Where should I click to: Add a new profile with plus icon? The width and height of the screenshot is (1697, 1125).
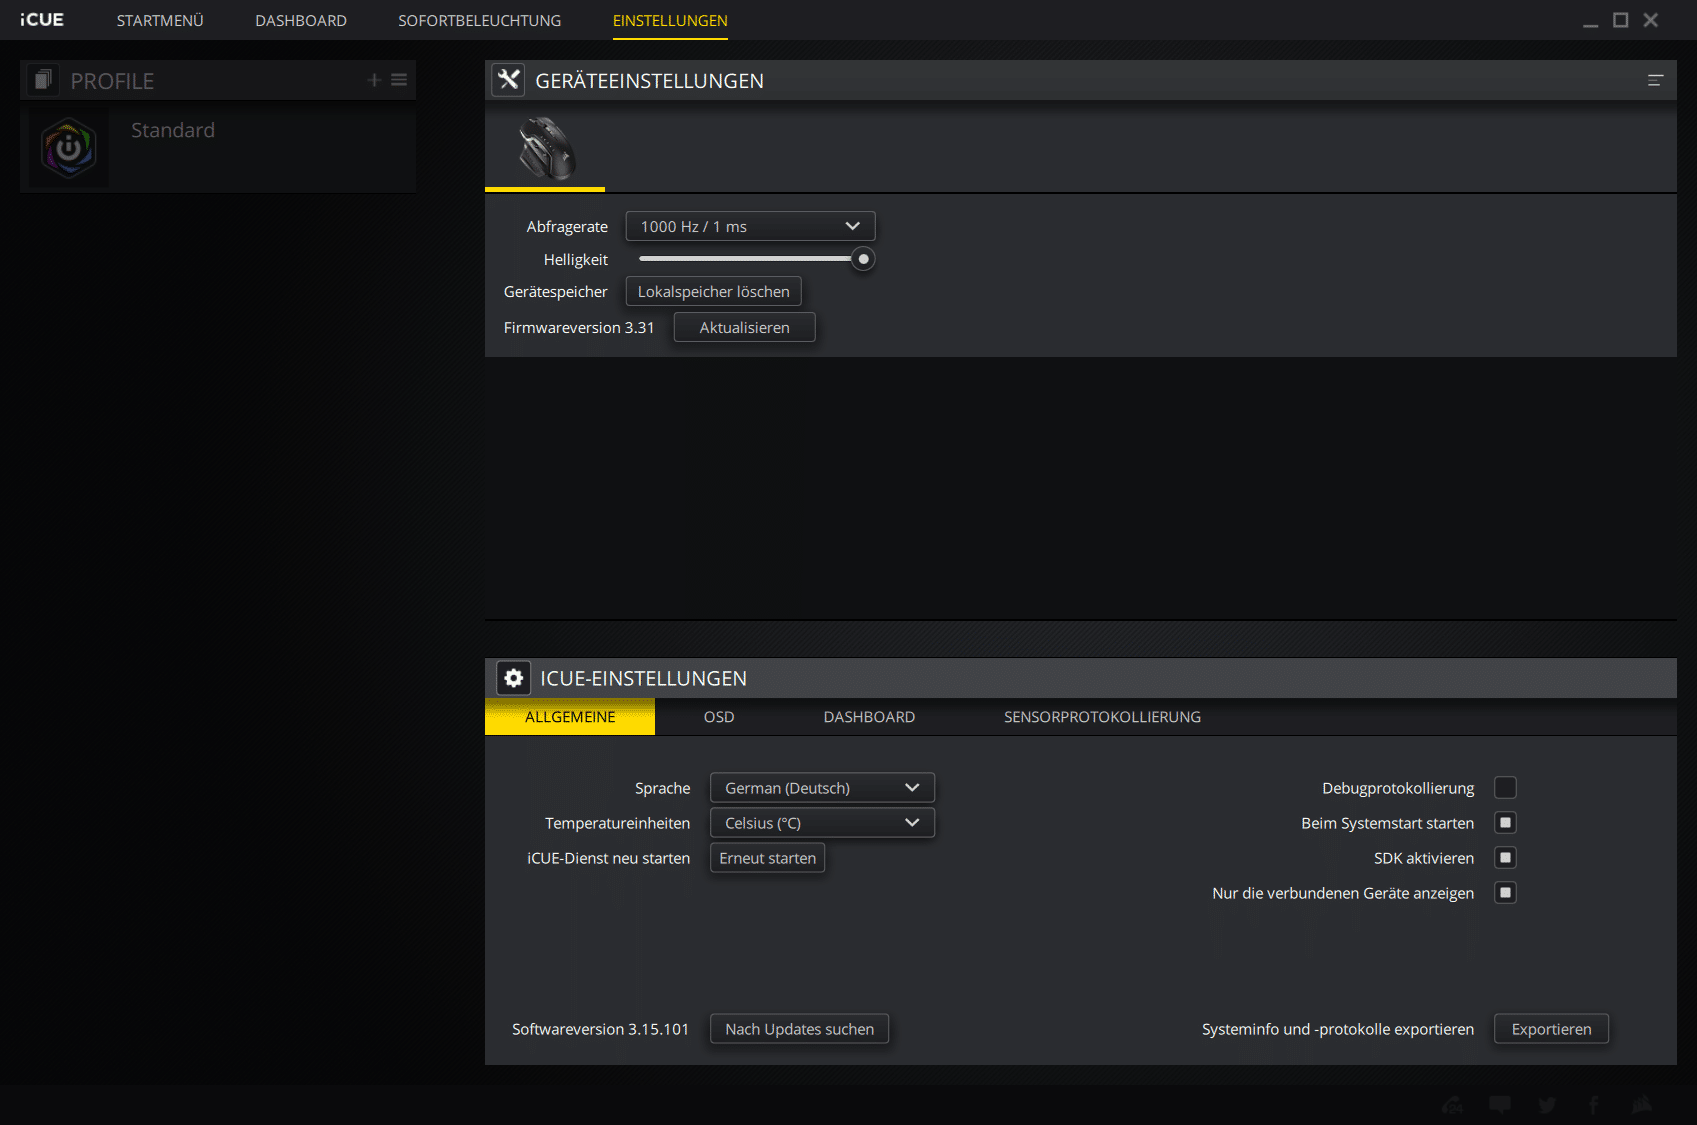click(x=374, y=80)
